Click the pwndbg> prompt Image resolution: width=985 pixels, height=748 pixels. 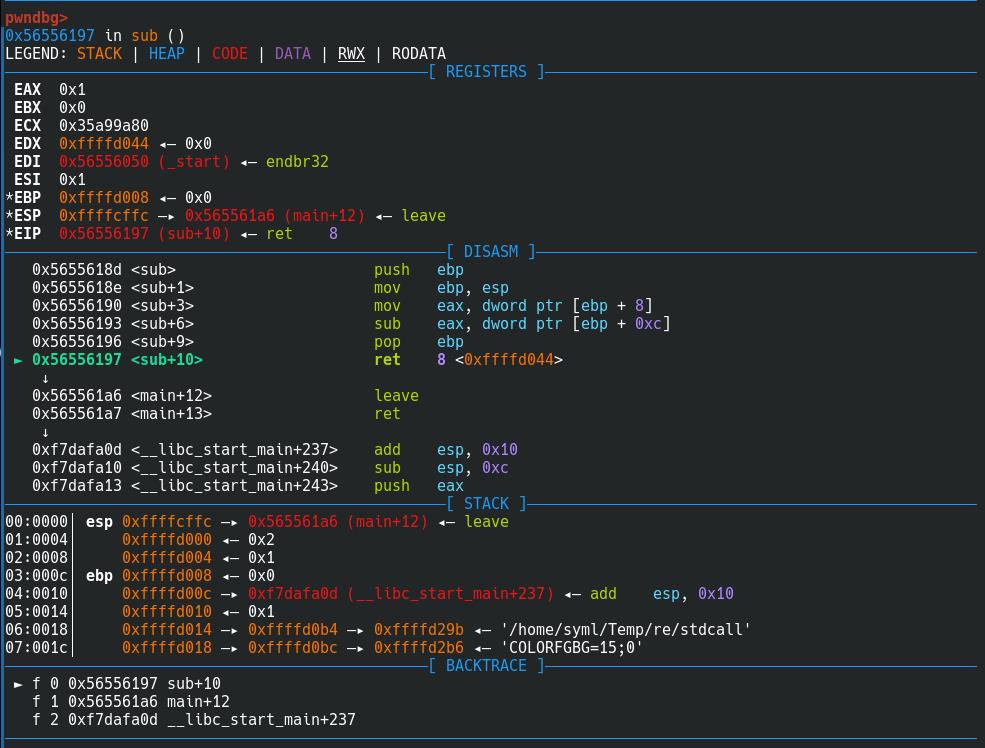tap(36, 17)
